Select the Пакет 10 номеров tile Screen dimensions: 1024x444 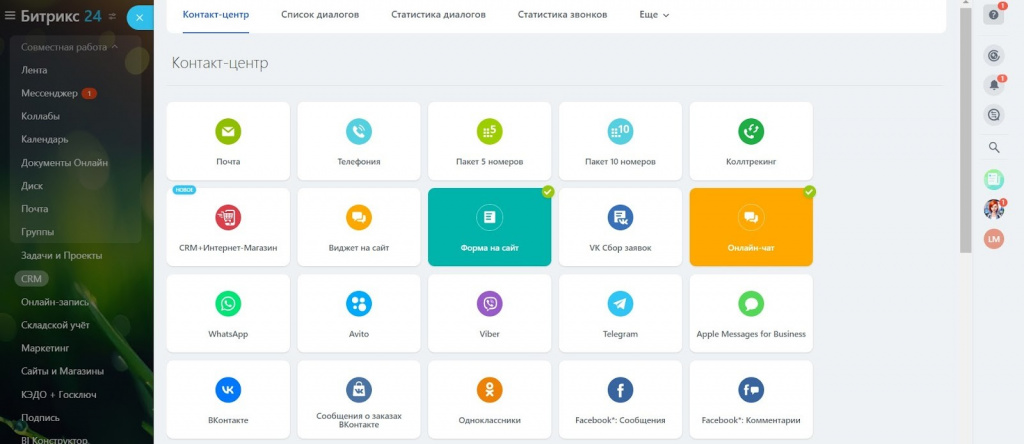[x=620, y=141]
